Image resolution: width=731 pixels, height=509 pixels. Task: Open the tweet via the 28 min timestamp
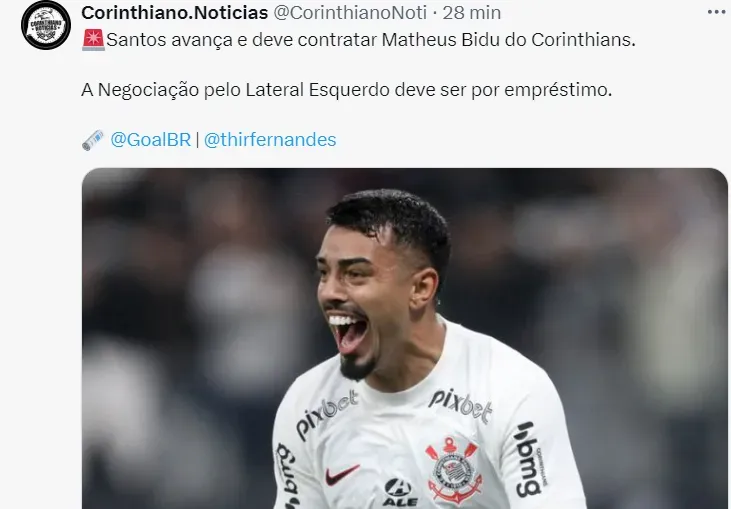[x=471, y=13]
